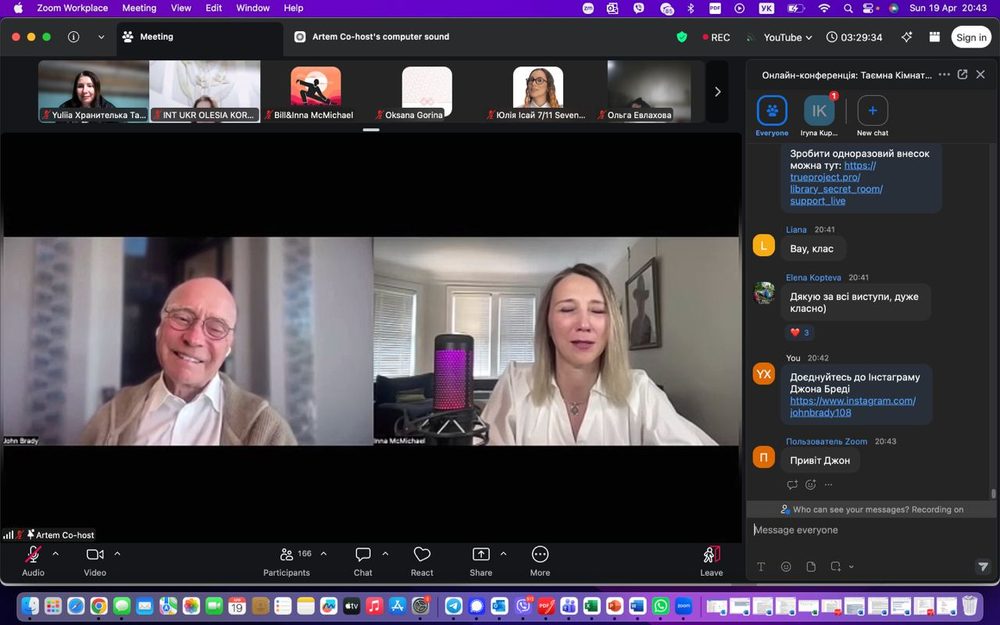1000x625 pixels.
Task: Open Telegram from the Dock
Action: [453, 605]
